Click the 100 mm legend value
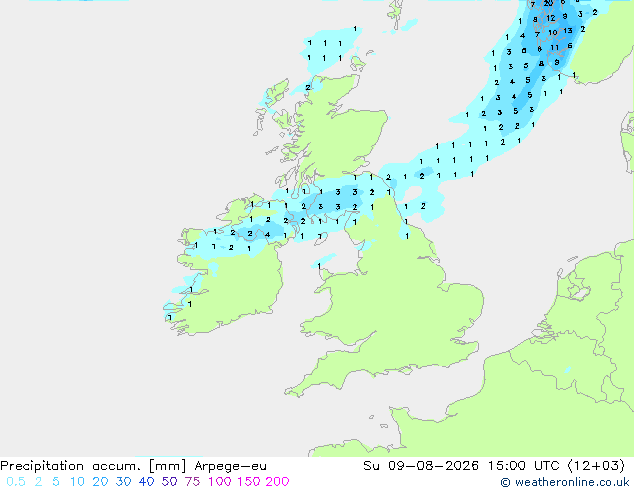The image size is (634, 490). tap(220, 482)
